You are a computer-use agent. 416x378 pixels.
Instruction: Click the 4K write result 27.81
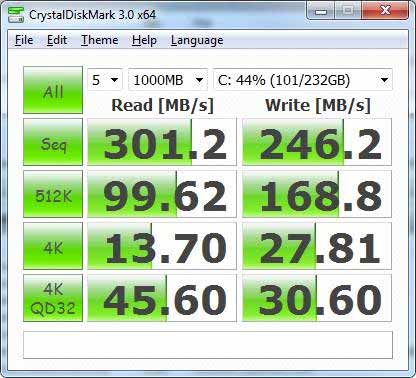(317, 246)
